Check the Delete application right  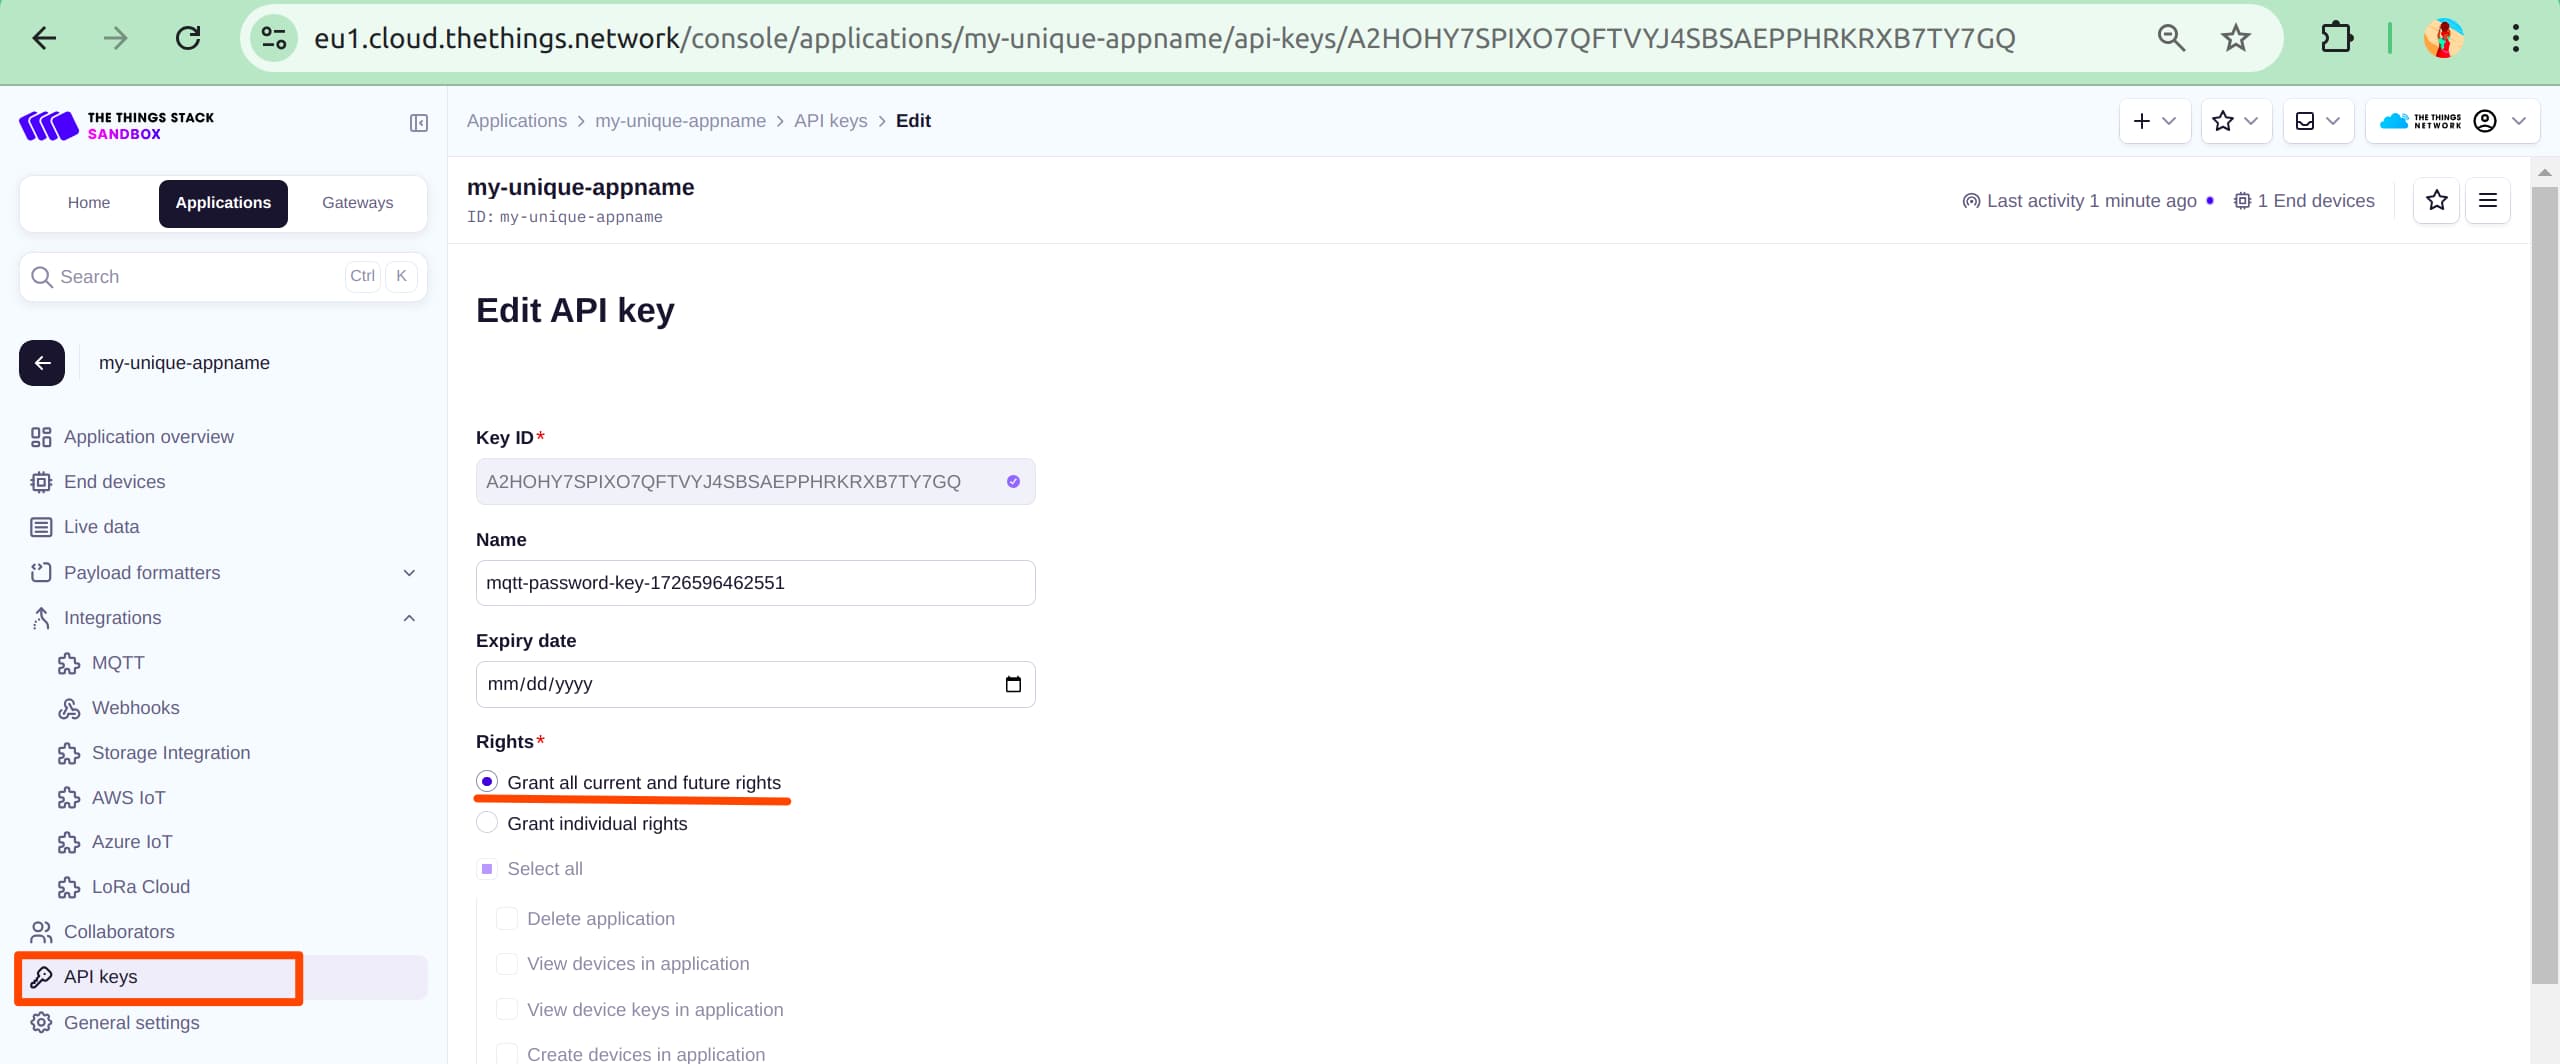tap(508, 917)
